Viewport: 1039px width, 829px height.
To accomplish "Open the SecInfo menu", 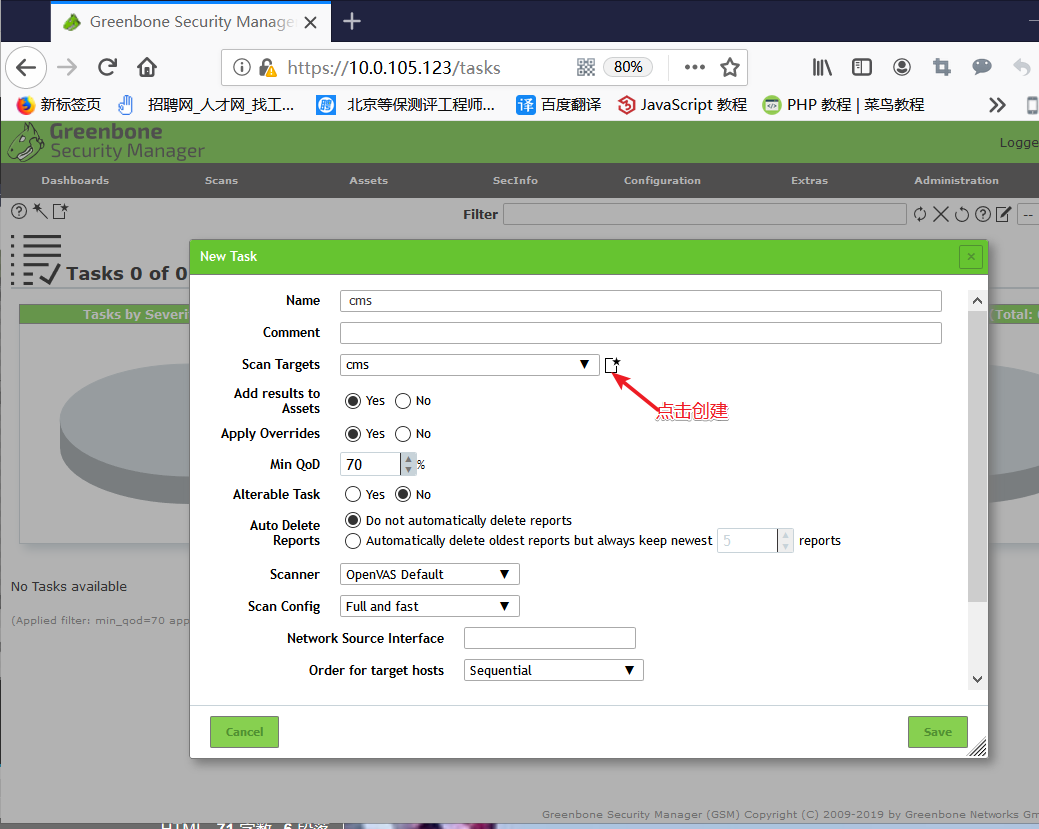I will [515, 180].
